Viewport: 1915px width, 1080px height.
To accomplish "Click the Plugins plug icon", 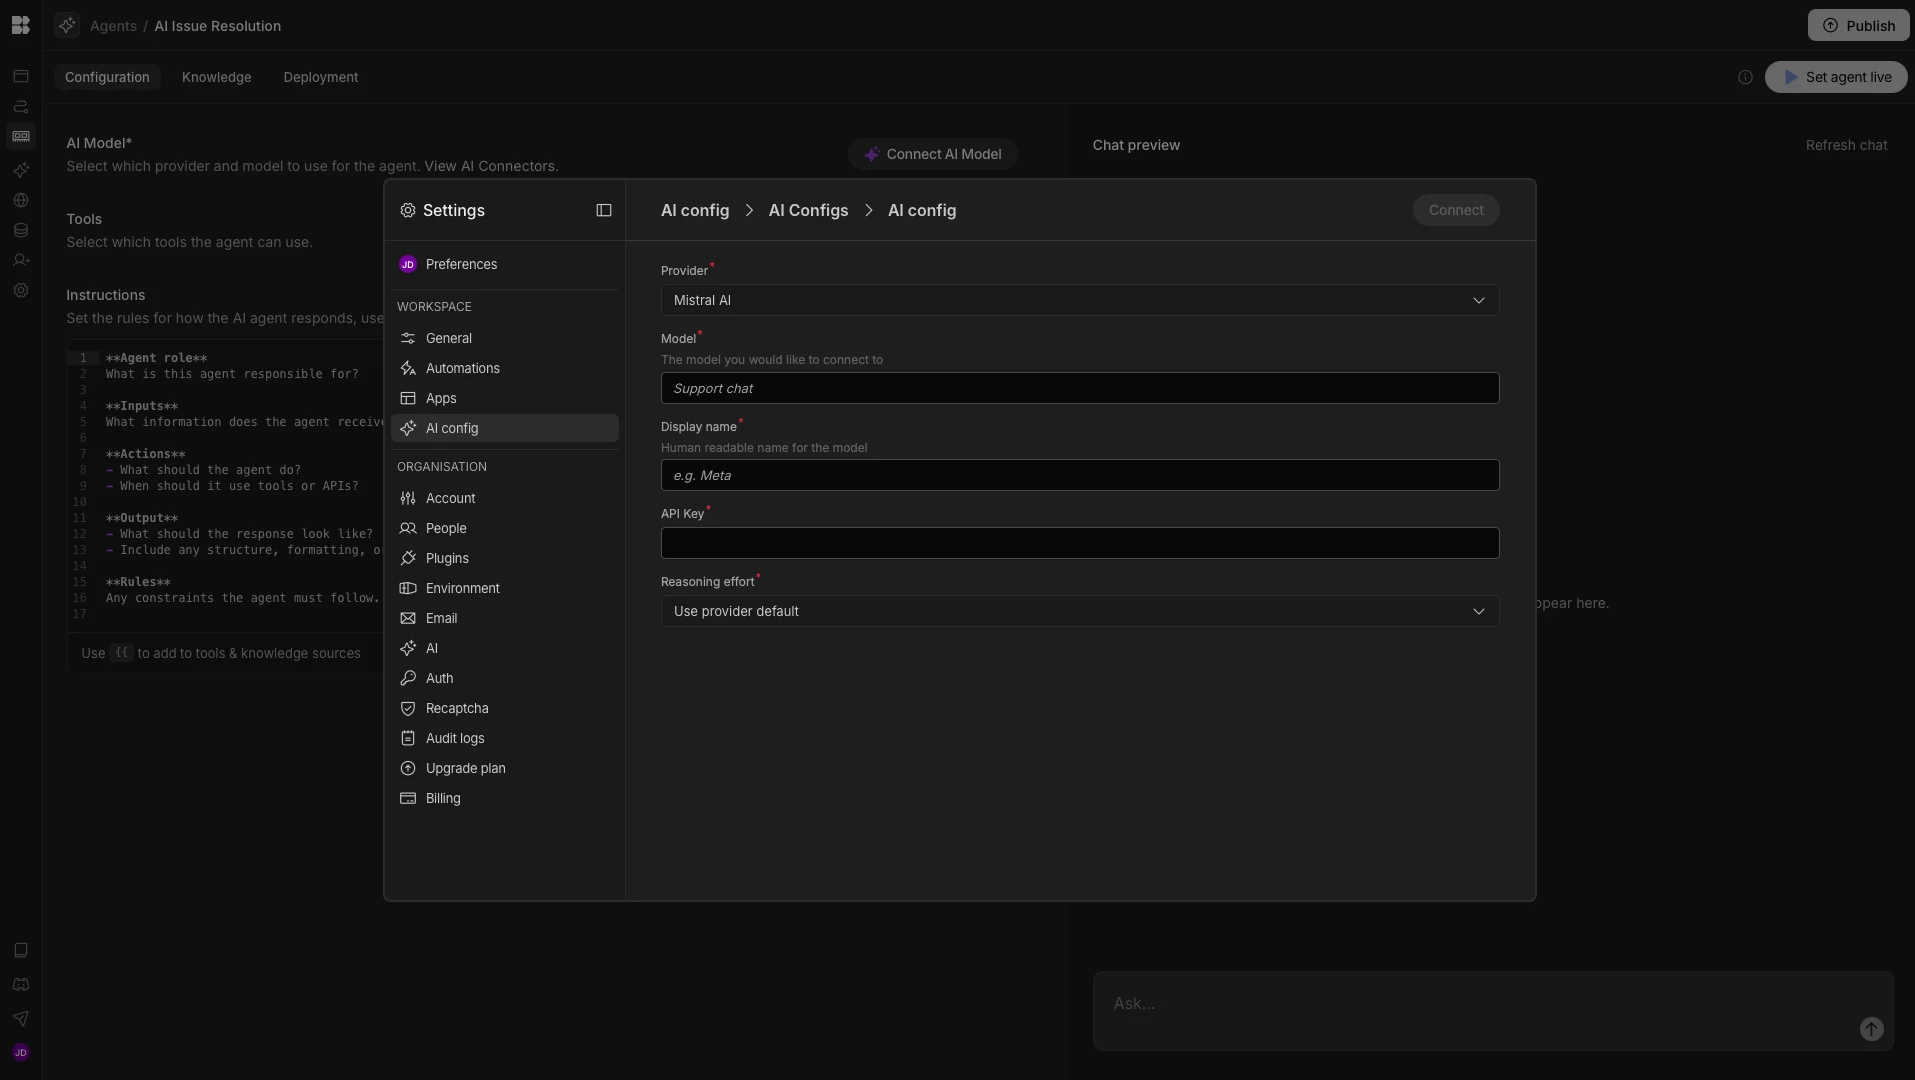I will coord(408,558).
